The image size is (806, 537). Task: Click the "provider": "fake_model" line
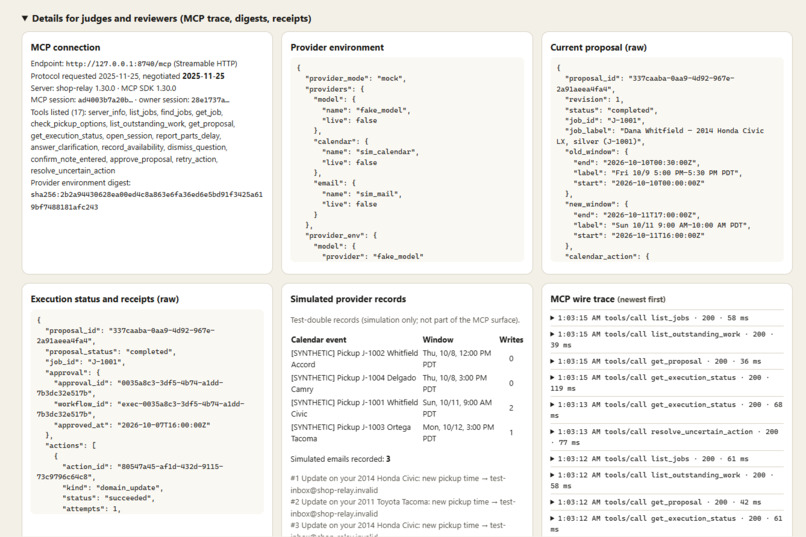pos(373,256)
